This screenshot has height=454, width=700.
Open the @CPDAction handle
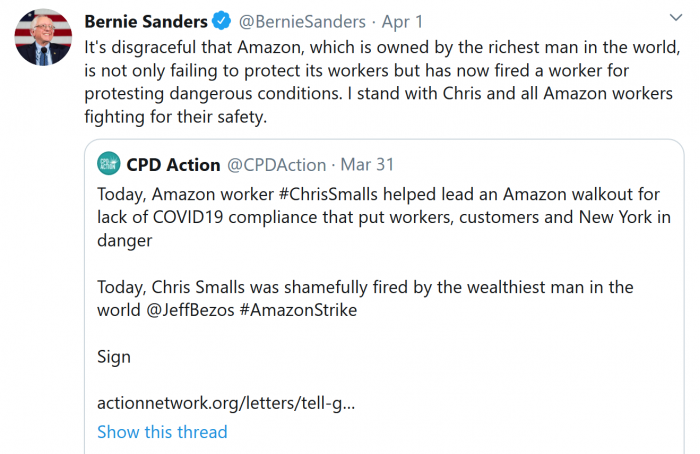pos(276,164)
